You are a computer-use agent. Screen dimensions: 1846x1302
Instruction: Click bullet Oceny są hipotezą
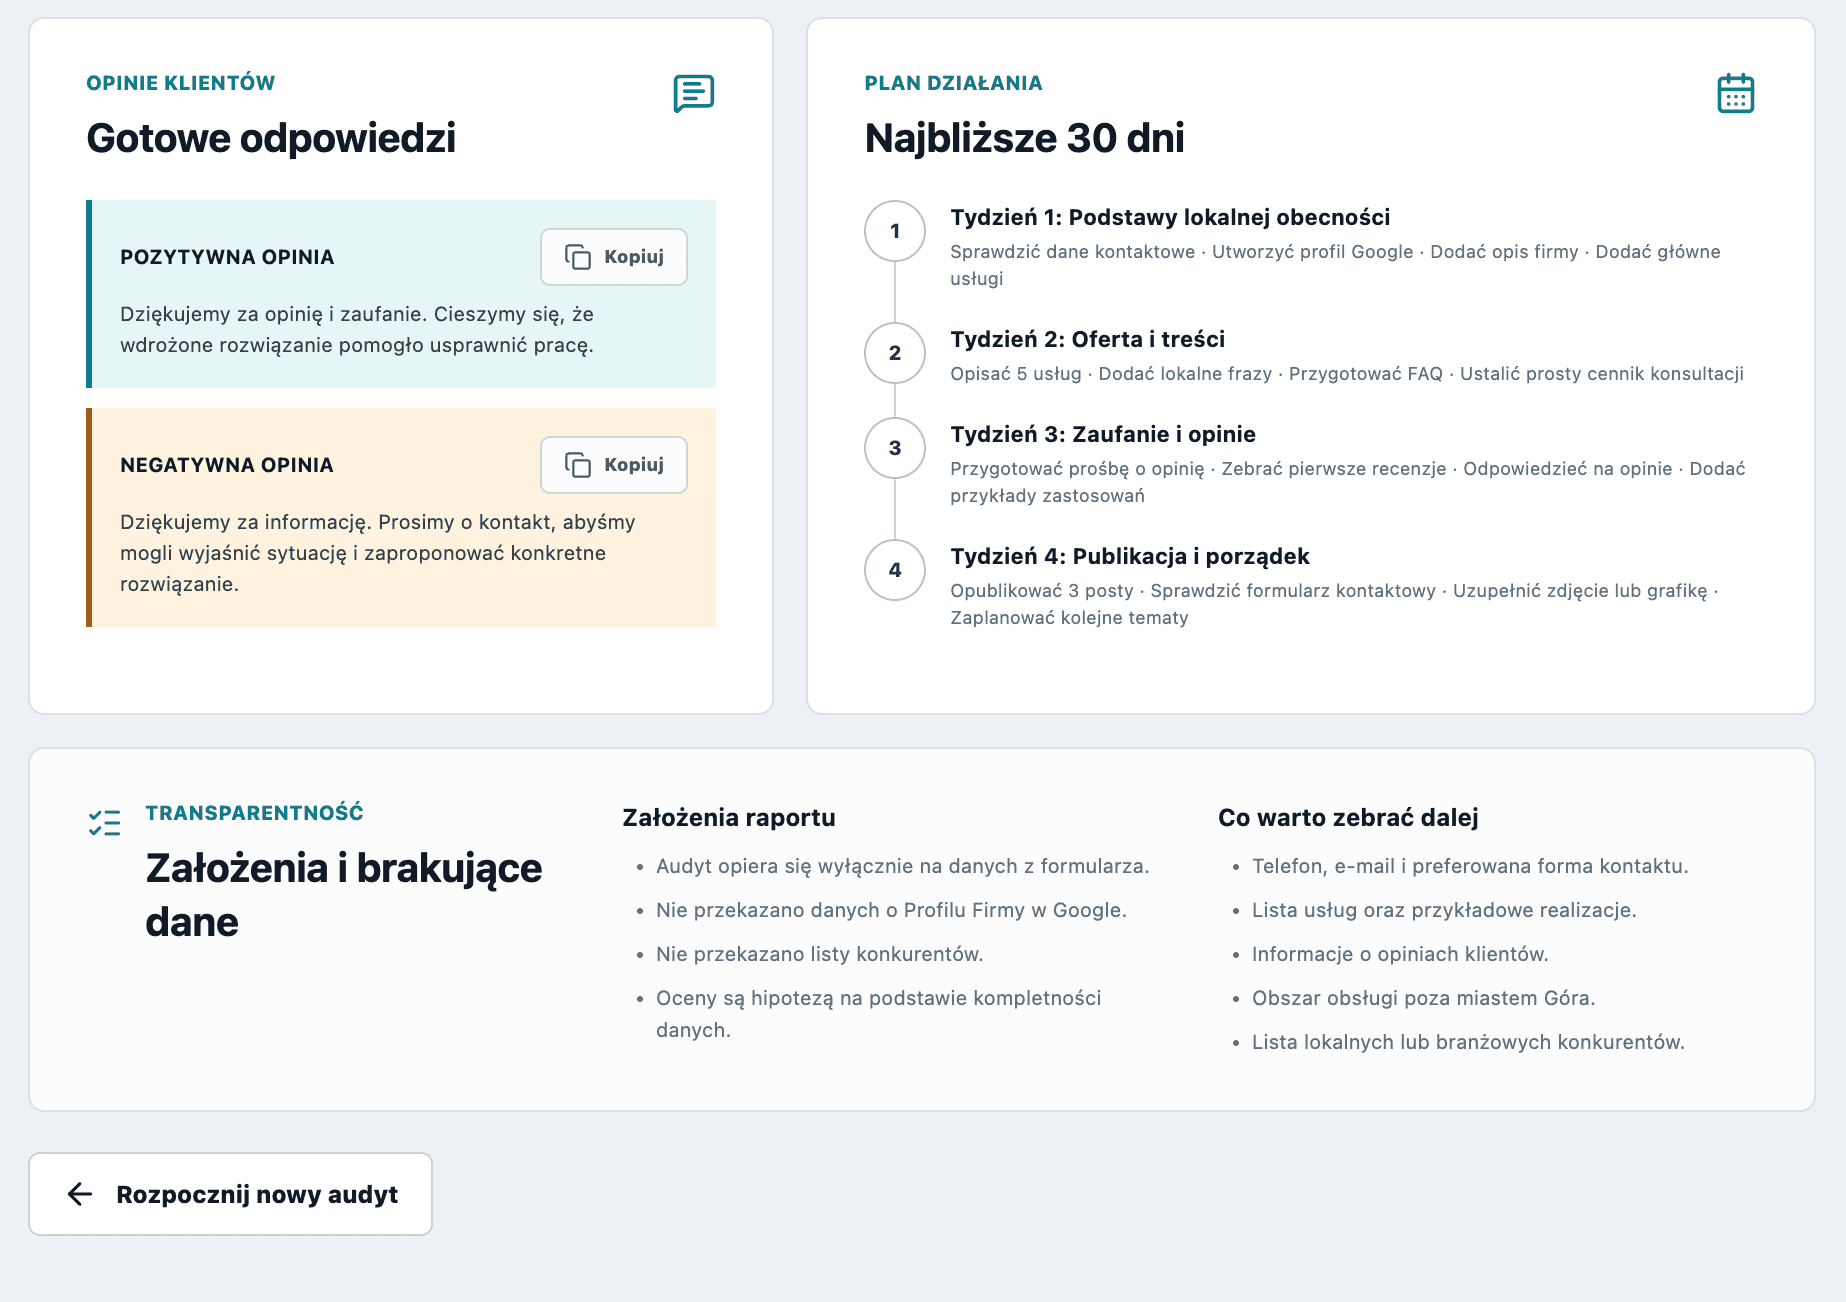[x=879, y=1014]
